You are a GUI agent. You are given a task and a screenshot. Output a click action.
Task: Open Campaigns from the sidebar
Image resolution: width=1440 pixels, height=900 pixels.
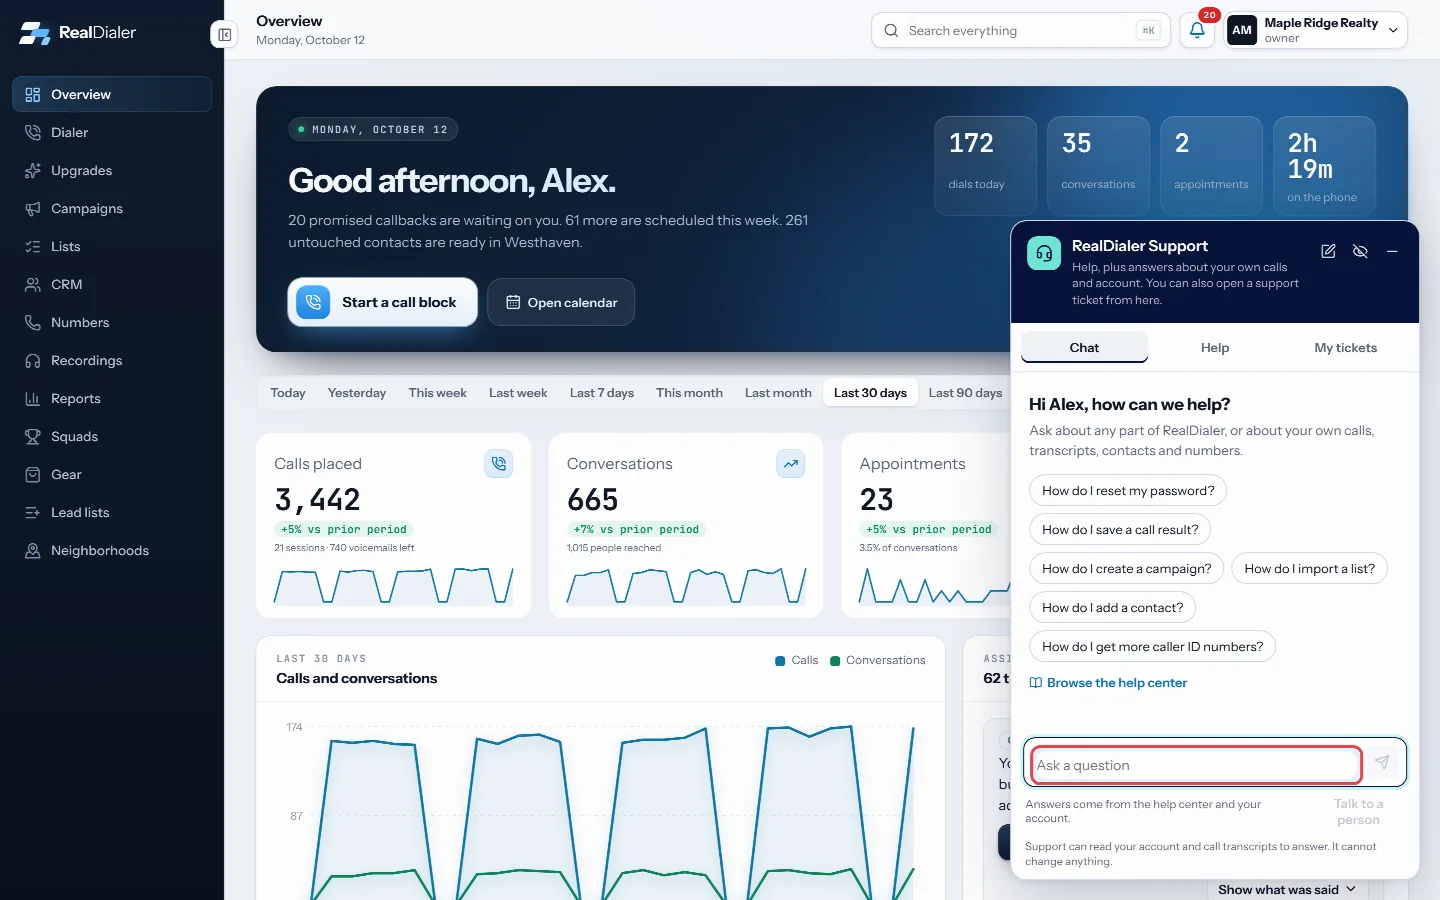pyautogui.click(x=112, y=209)
